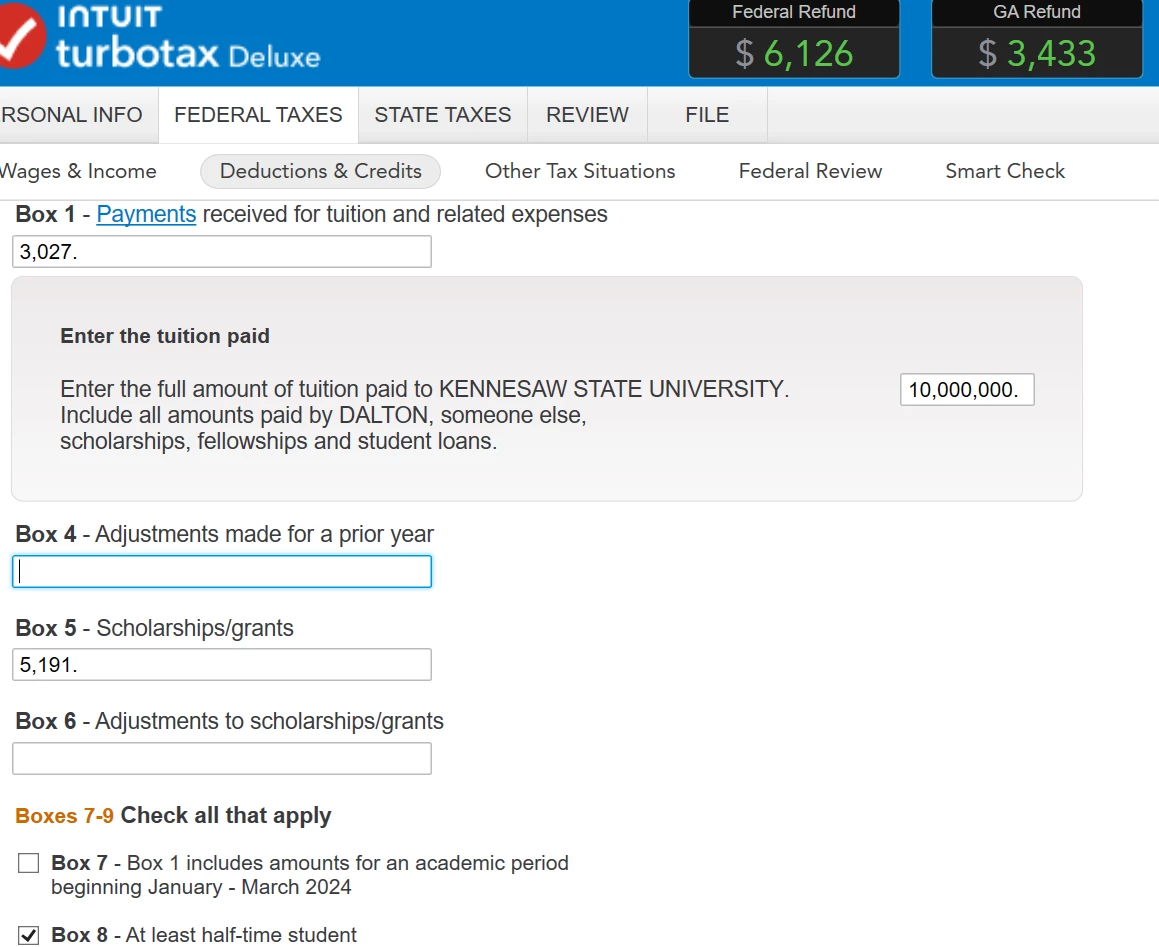The width and height of the screenshot is (1159, 947).
Task: Focus Box 4 prior year adjustments field
Action: click(222, 571)
